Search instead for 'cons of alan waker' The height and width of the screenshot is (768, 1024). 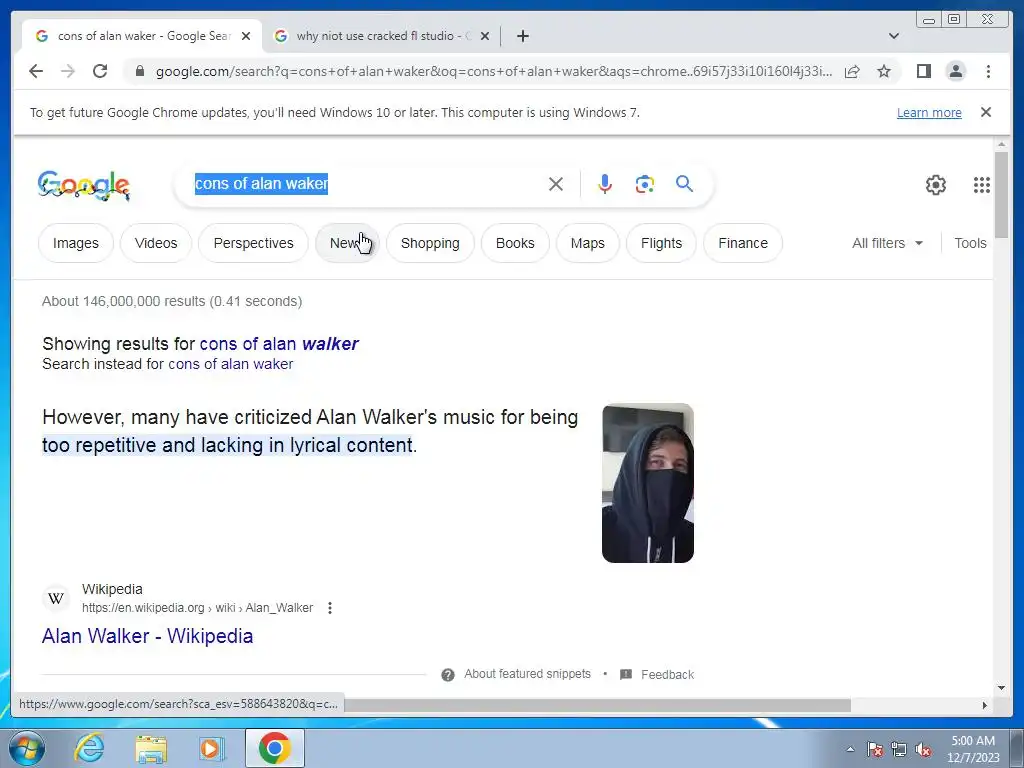(231, 364)
